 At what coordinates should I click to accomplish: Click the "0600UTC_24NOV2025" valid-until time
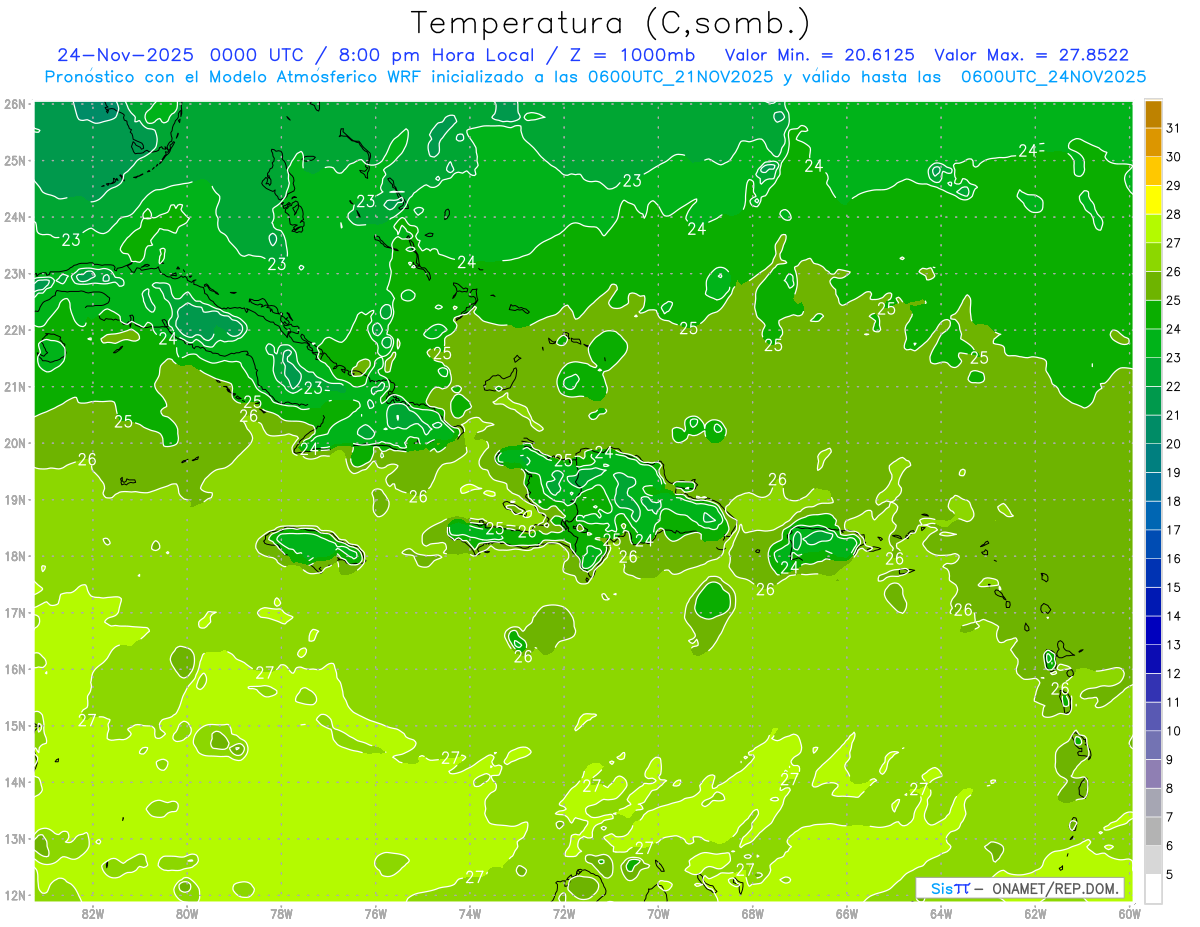[x=1053, y=76]
